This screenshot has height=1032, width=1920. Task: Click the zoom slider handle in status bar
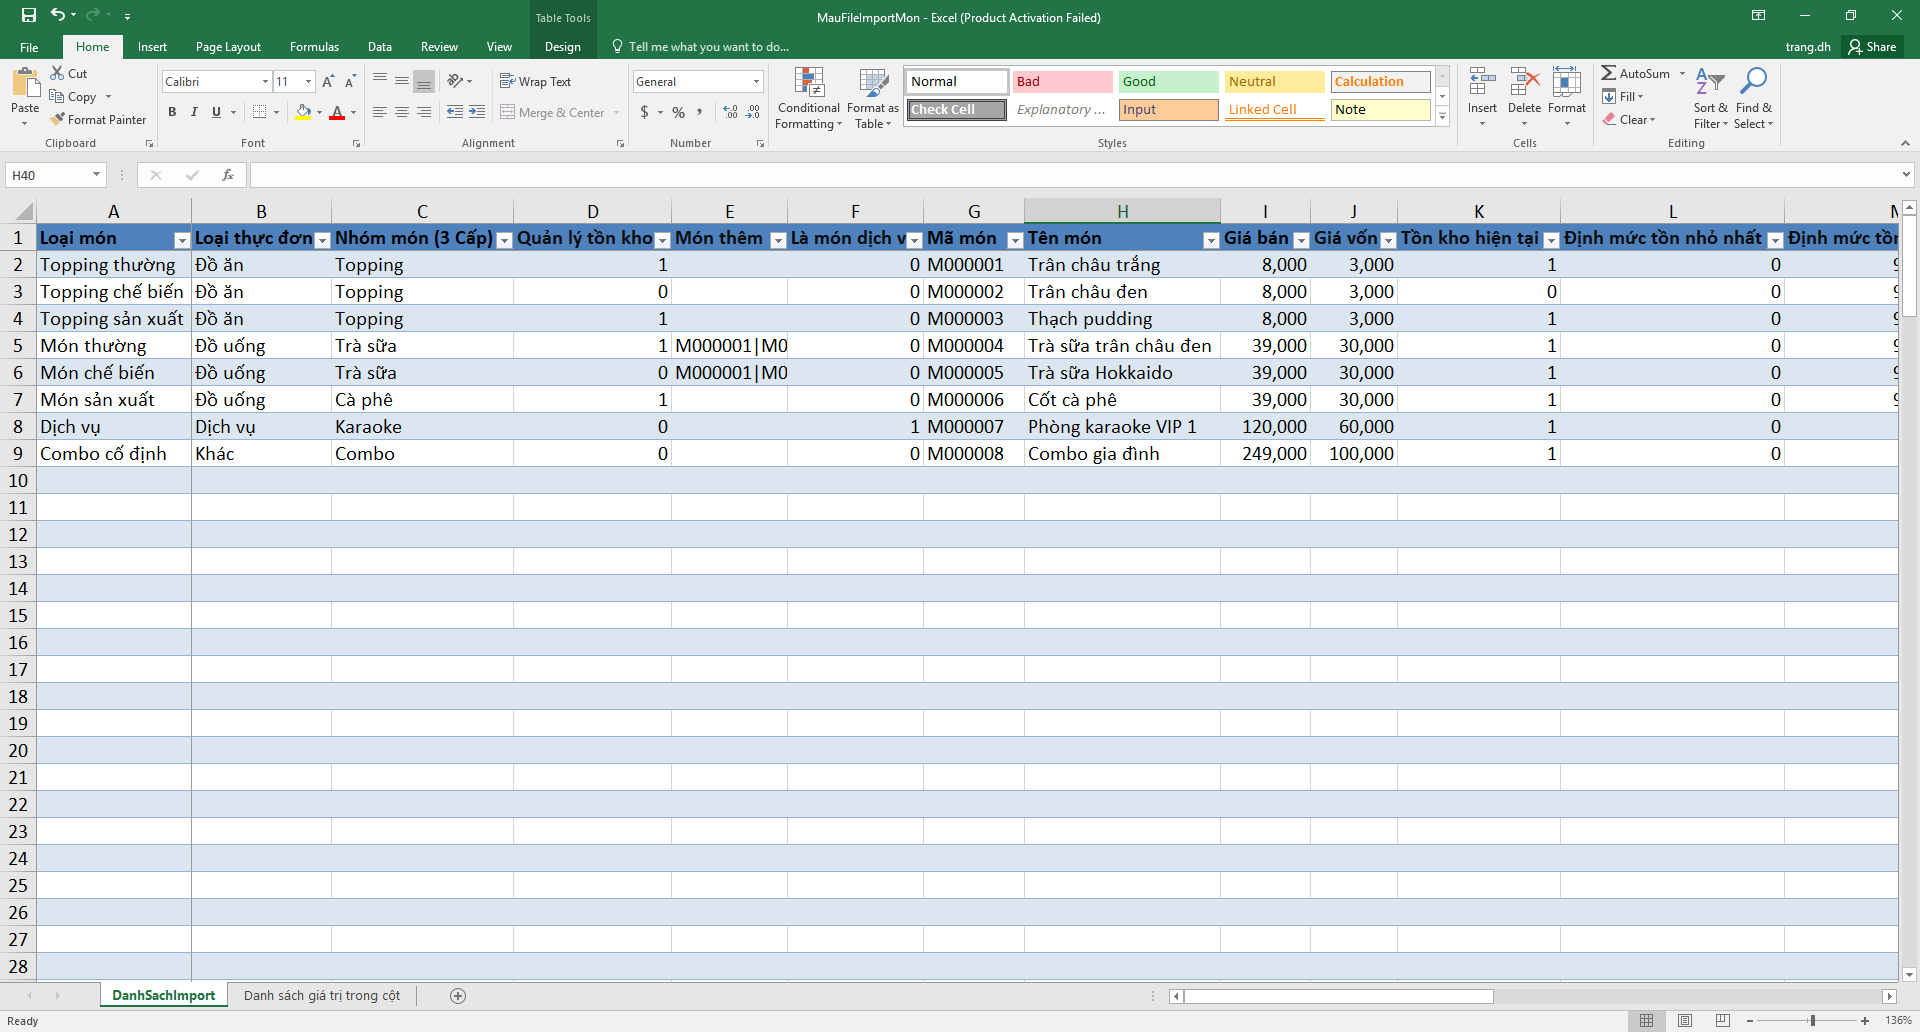coord(1812,1020)
